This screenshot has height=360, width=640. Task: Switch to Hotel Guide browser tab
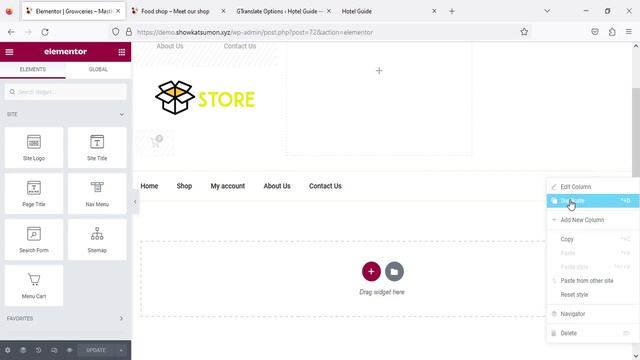point(388,11)
